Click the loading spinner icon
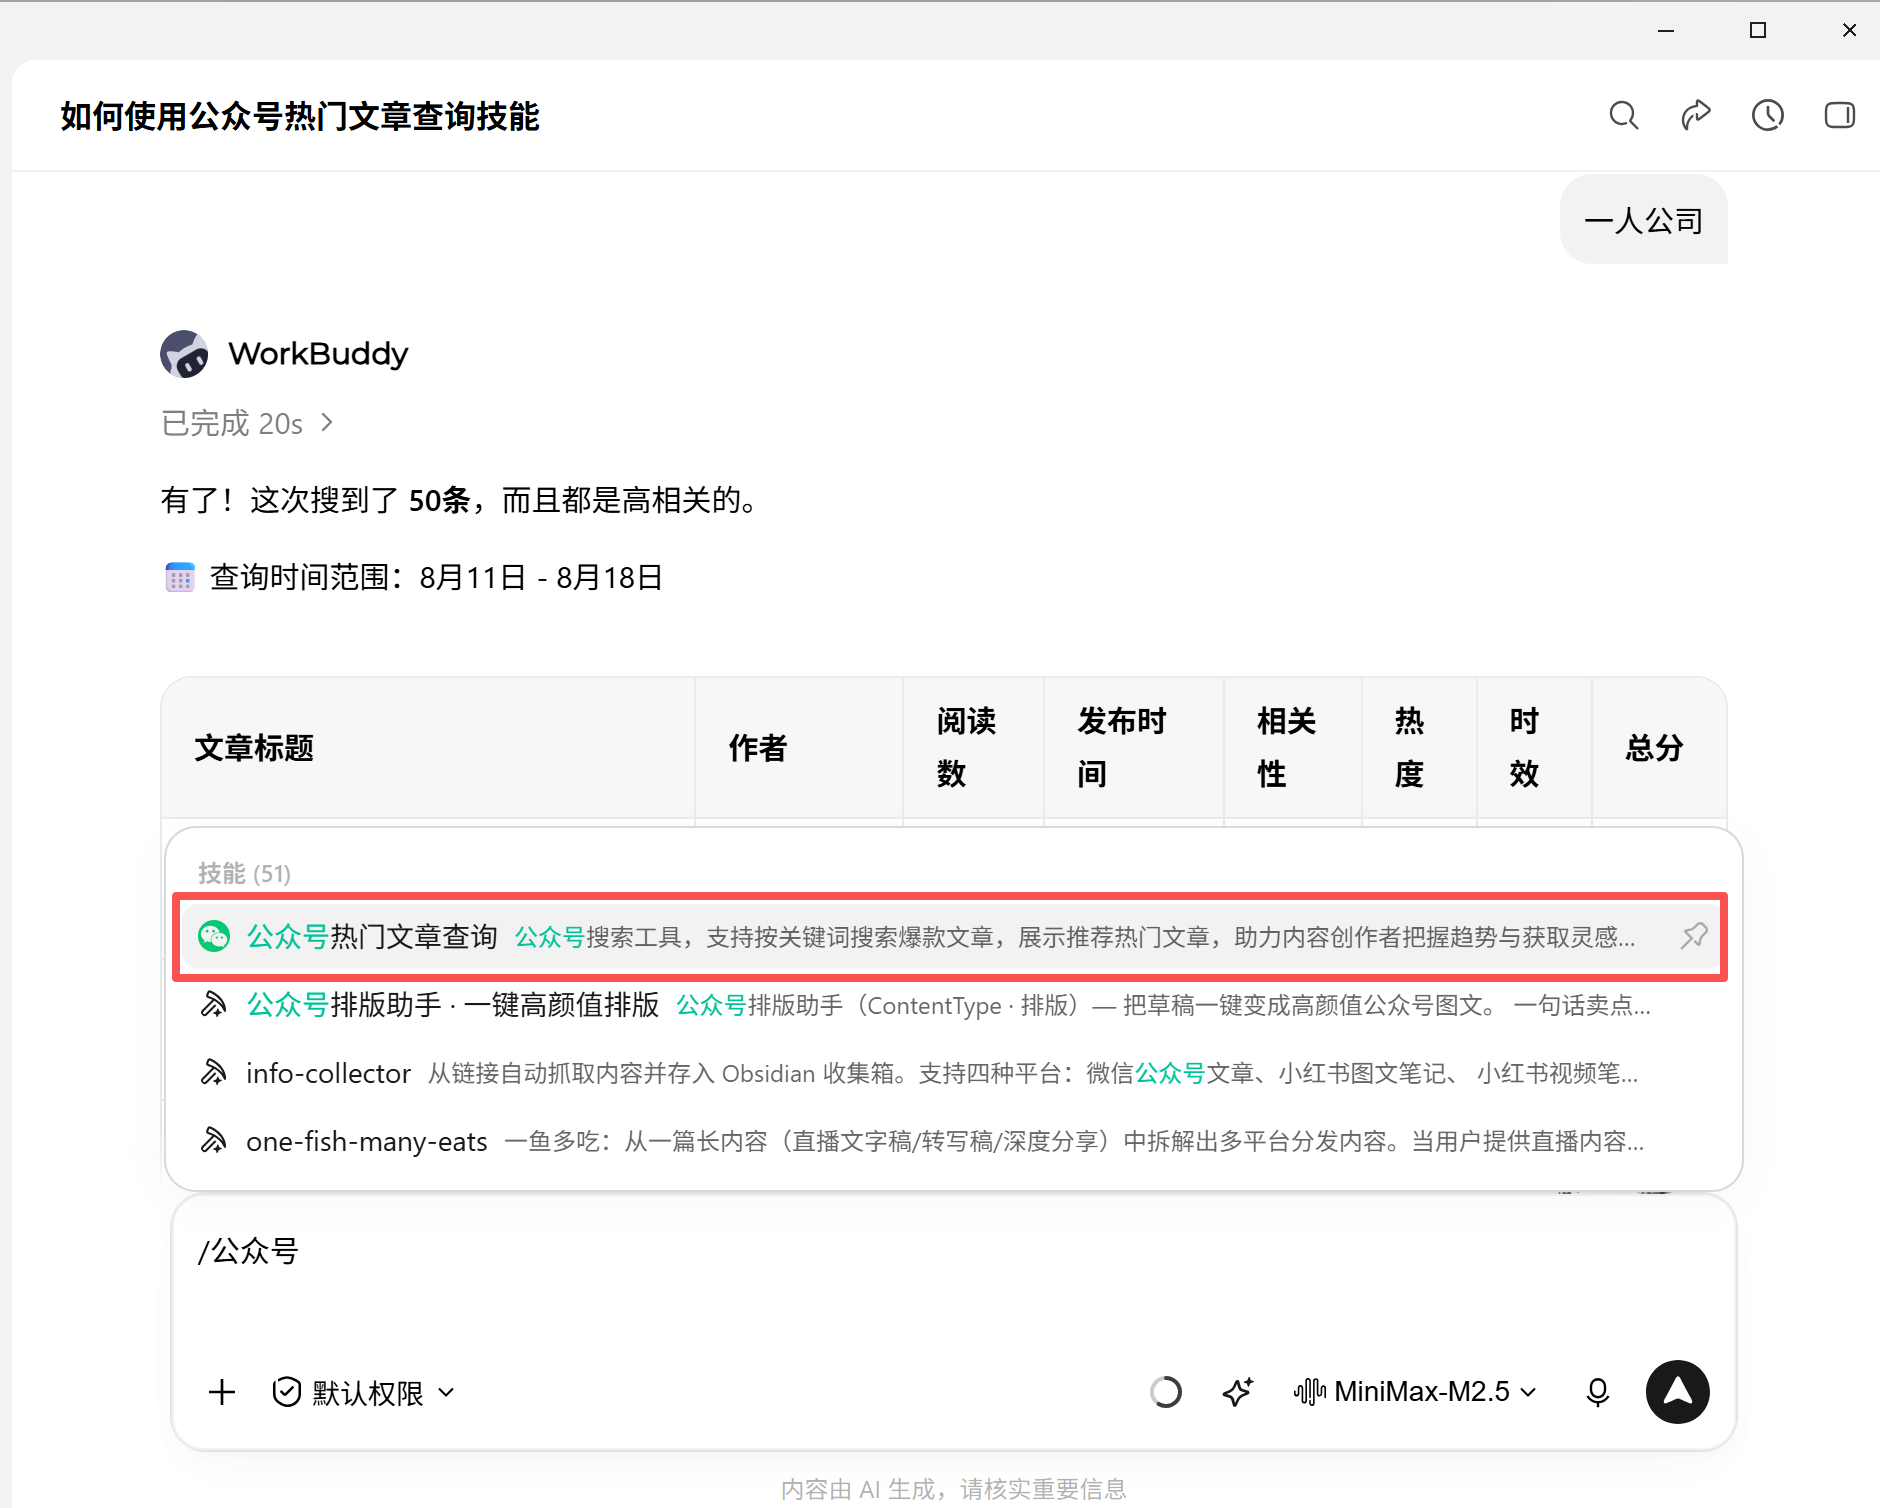The height and width of the screenshot is (1508, 1880). 1166,1392
